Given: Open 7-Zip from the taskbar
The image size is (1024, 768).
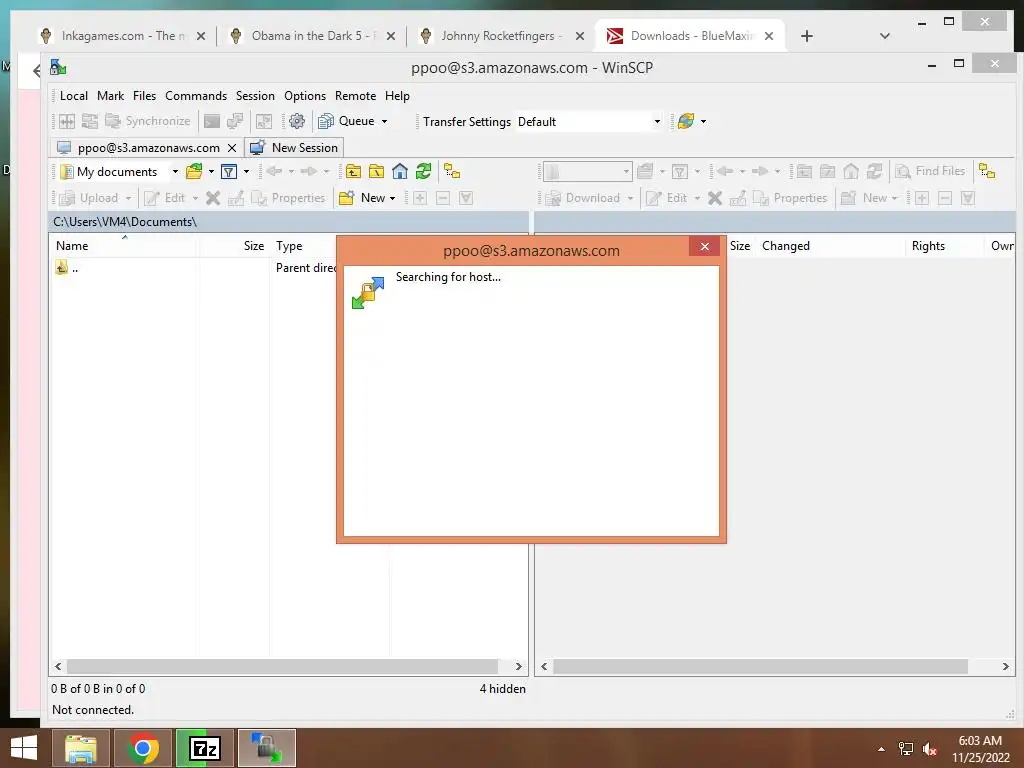Looking at the screenshot, I should point(204,748).
